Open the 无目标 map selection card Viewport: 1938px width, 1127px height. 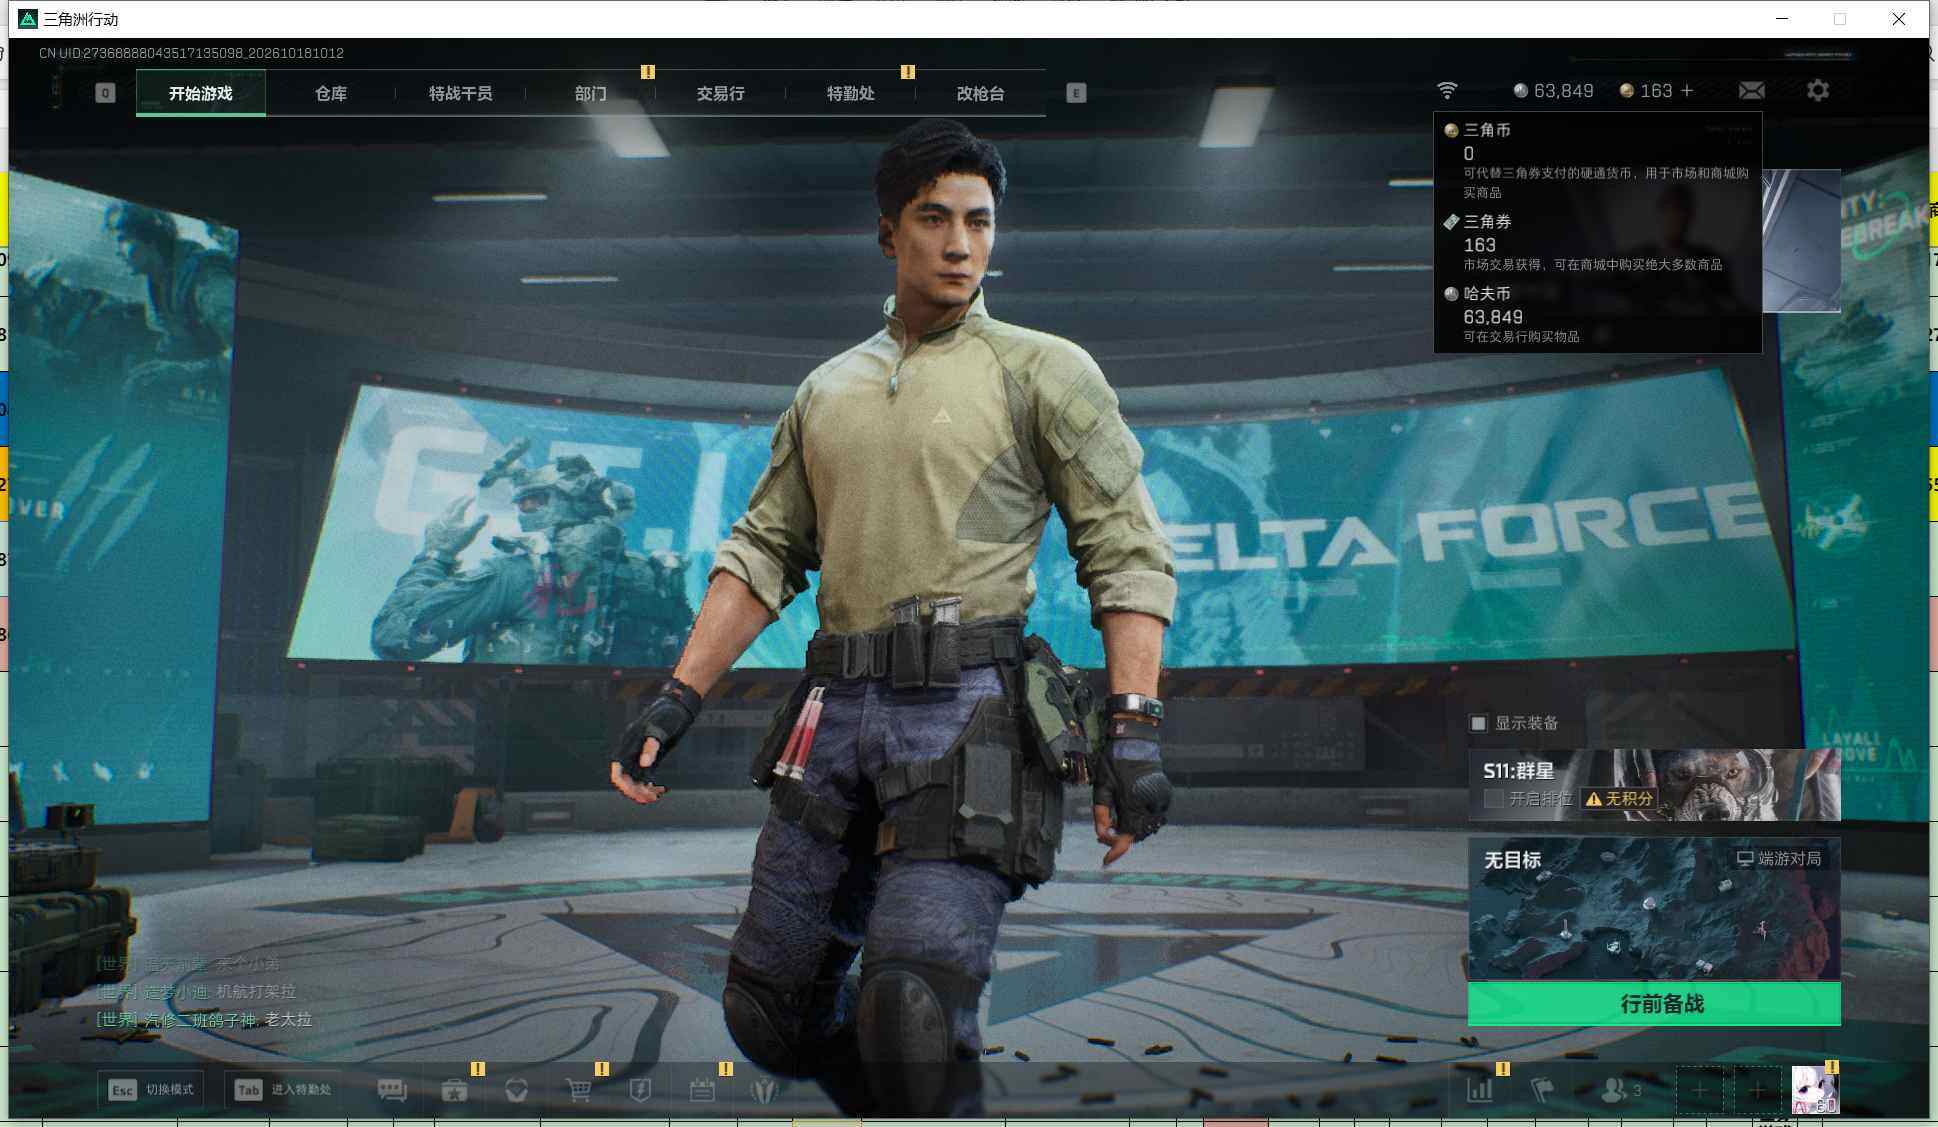click(x=1654, y=909)
